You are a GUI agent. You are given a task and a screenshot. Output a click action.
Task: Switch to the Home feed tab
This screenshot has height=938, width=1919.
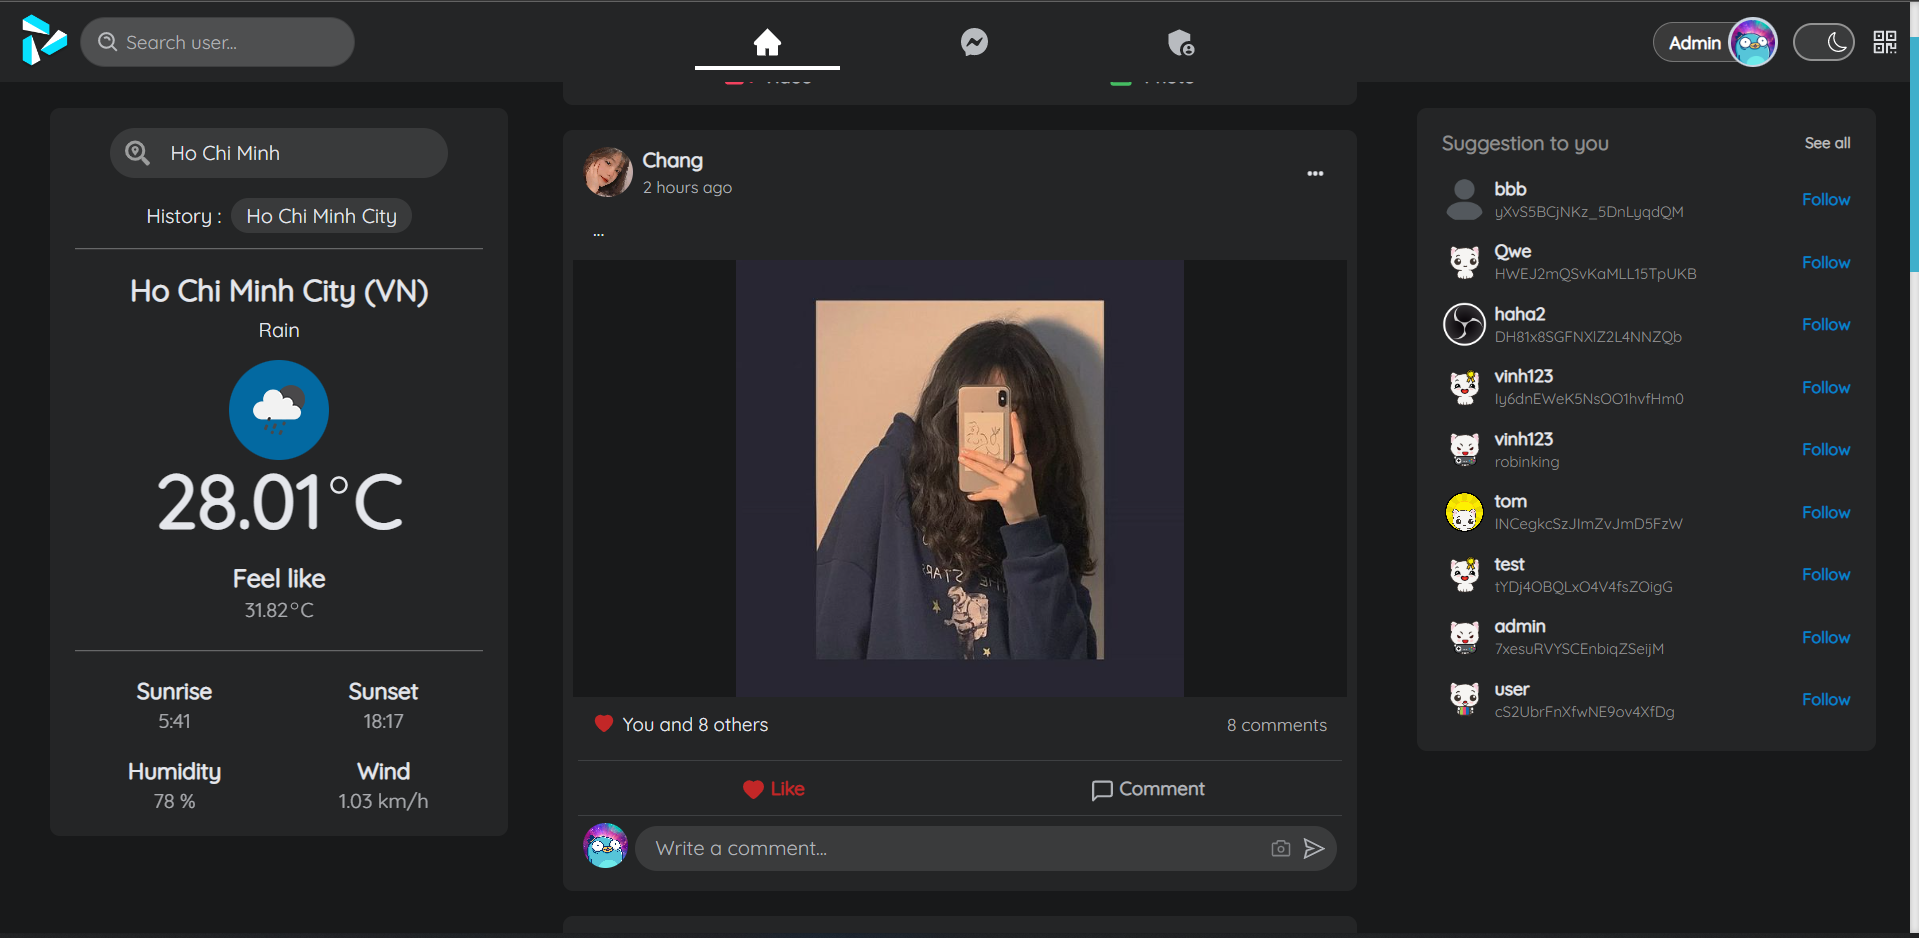767,42
